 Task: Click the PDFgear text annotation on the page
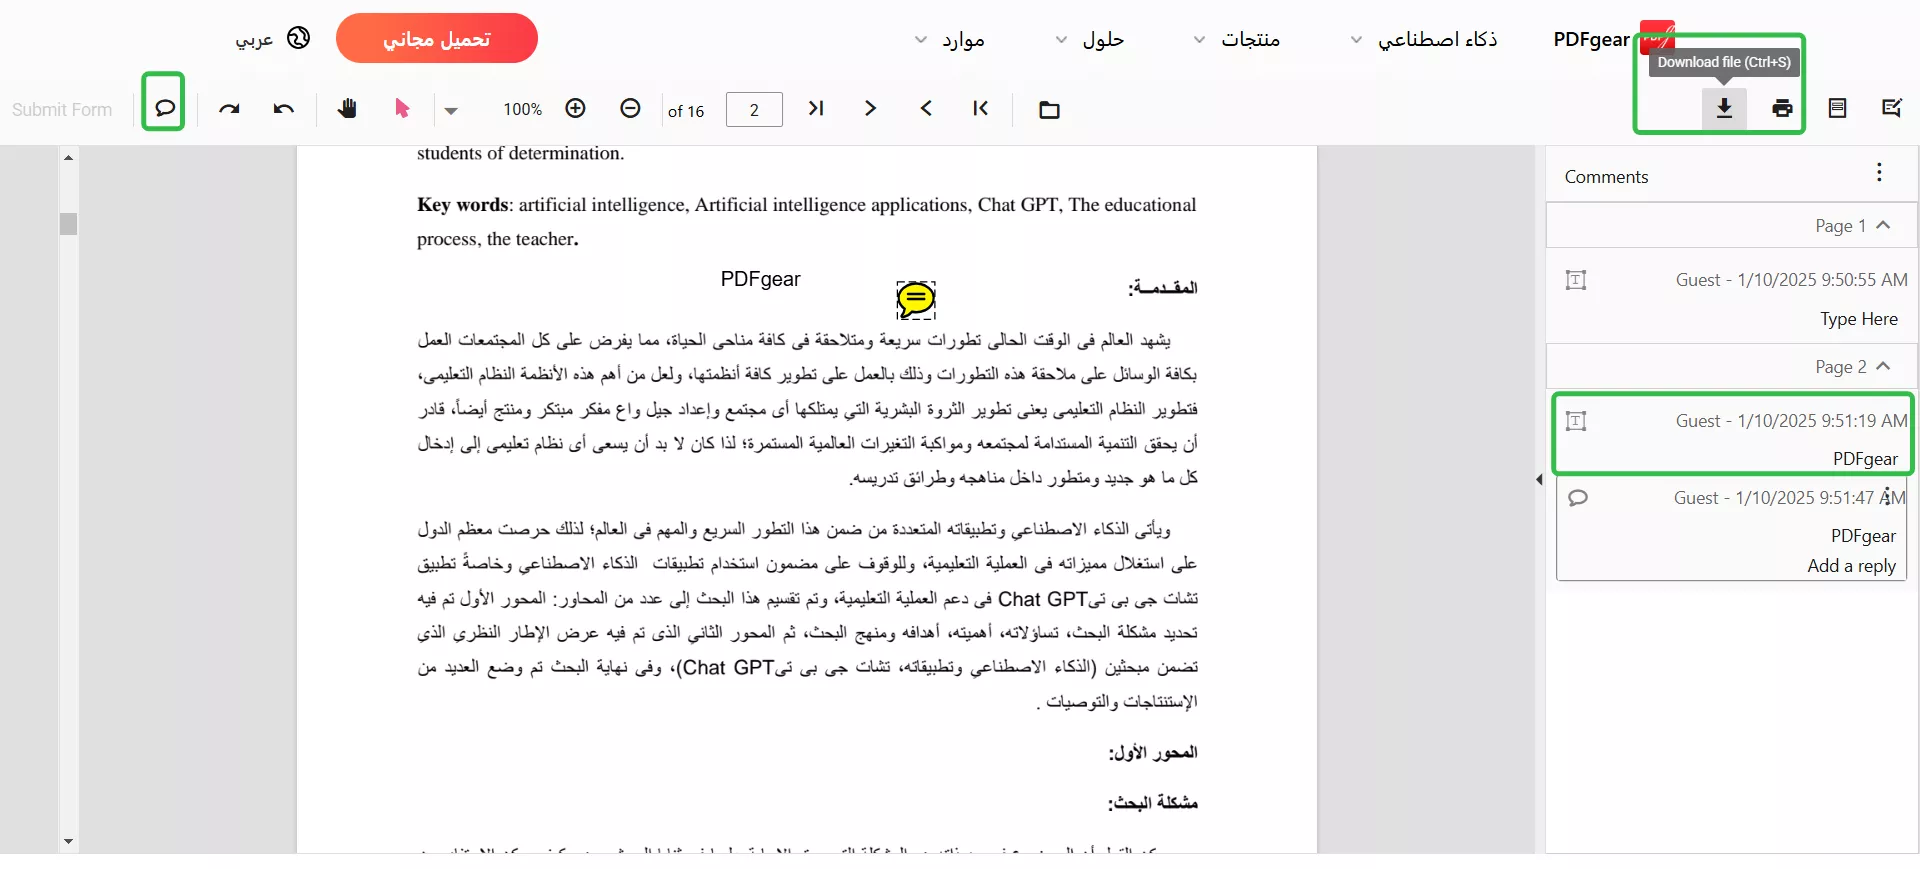coord(760,279)
